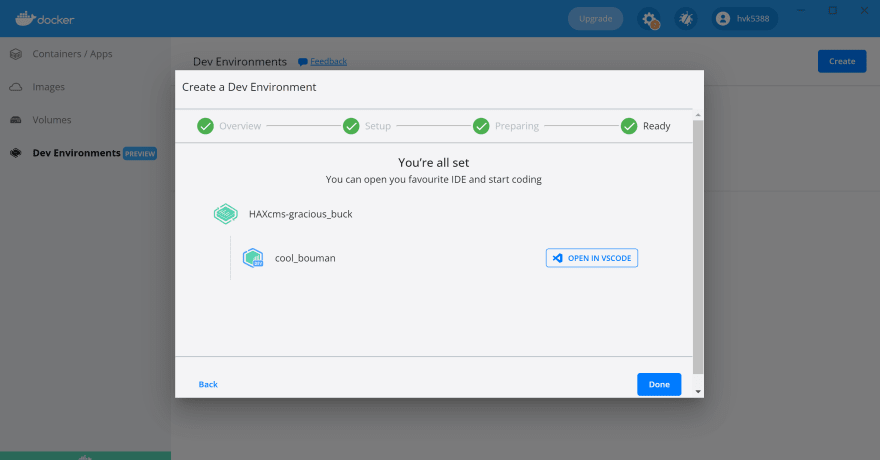Click the dialog scrollbar down arrow

tap(698, 392)
